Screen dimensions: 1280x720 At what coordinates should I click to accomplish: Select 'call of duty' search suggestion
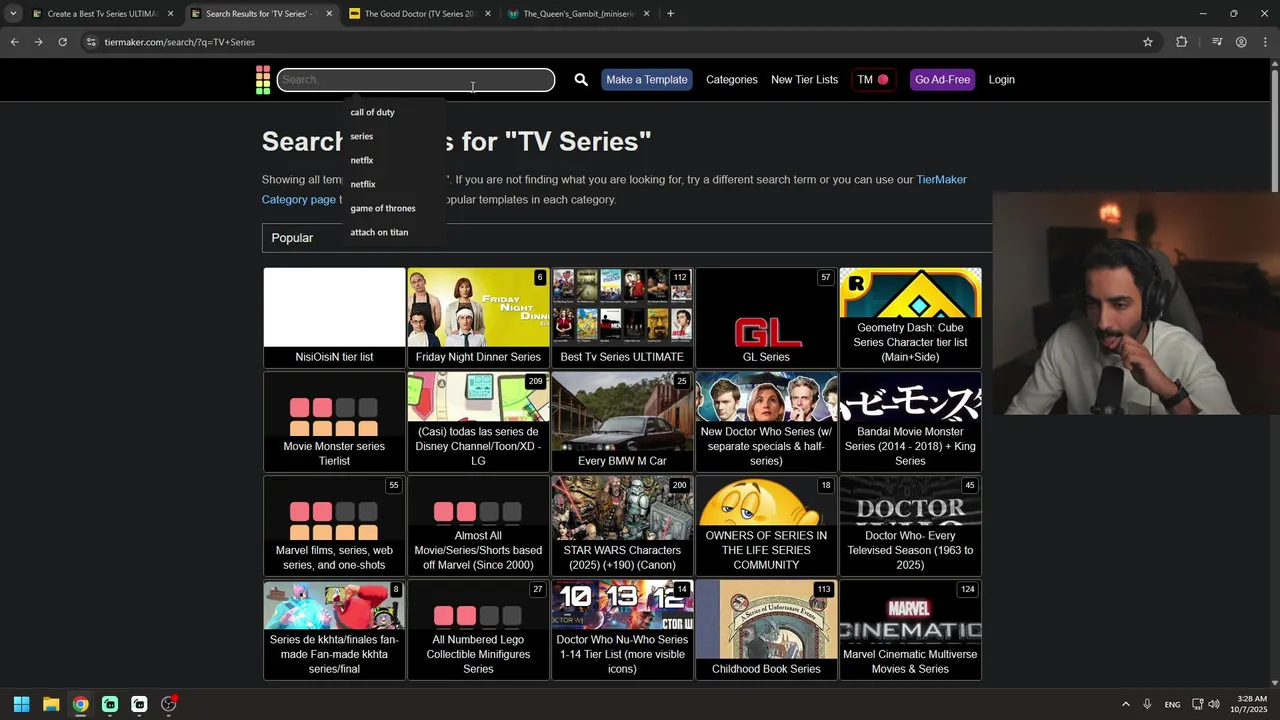tap(372, 112)
